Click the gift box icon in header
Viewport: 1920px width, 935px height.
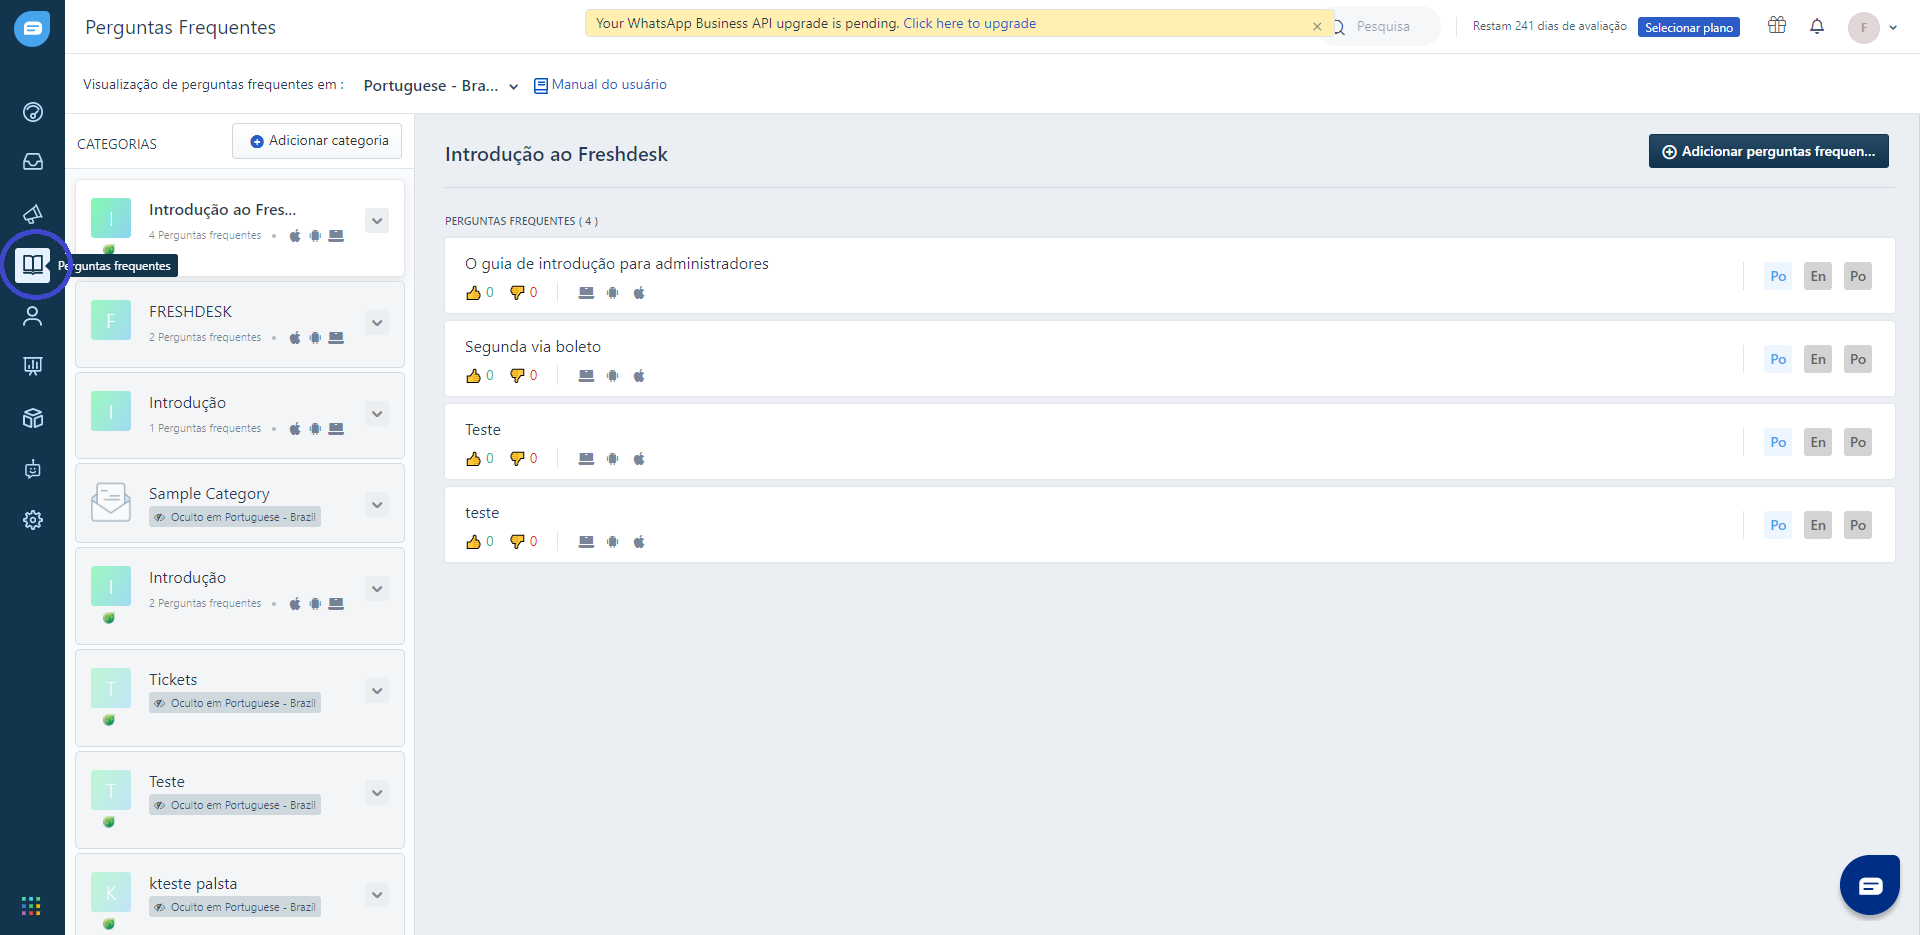[1777, 26]
